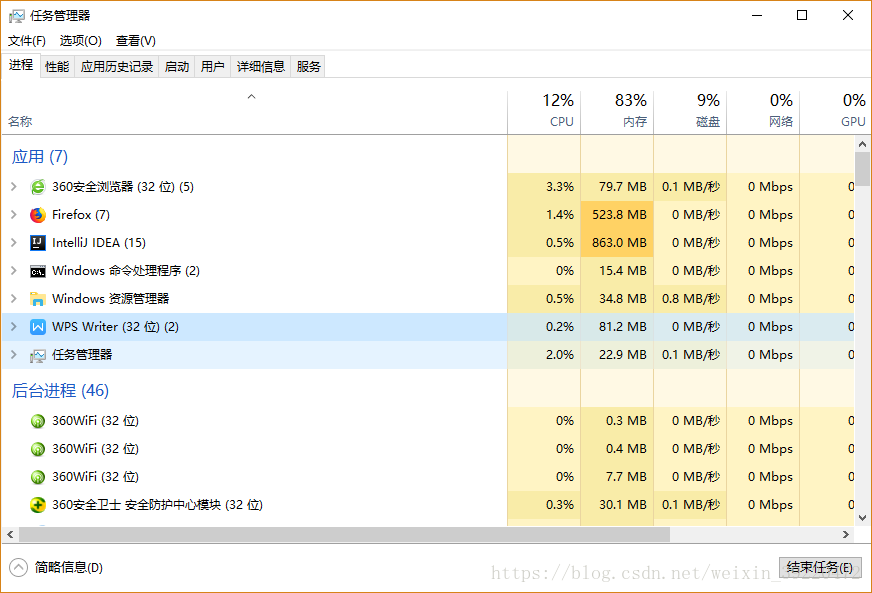The image size is (872, 593).
Task: Expand the IntelliJ IDEA (15) group
Action: coord(14,243)
